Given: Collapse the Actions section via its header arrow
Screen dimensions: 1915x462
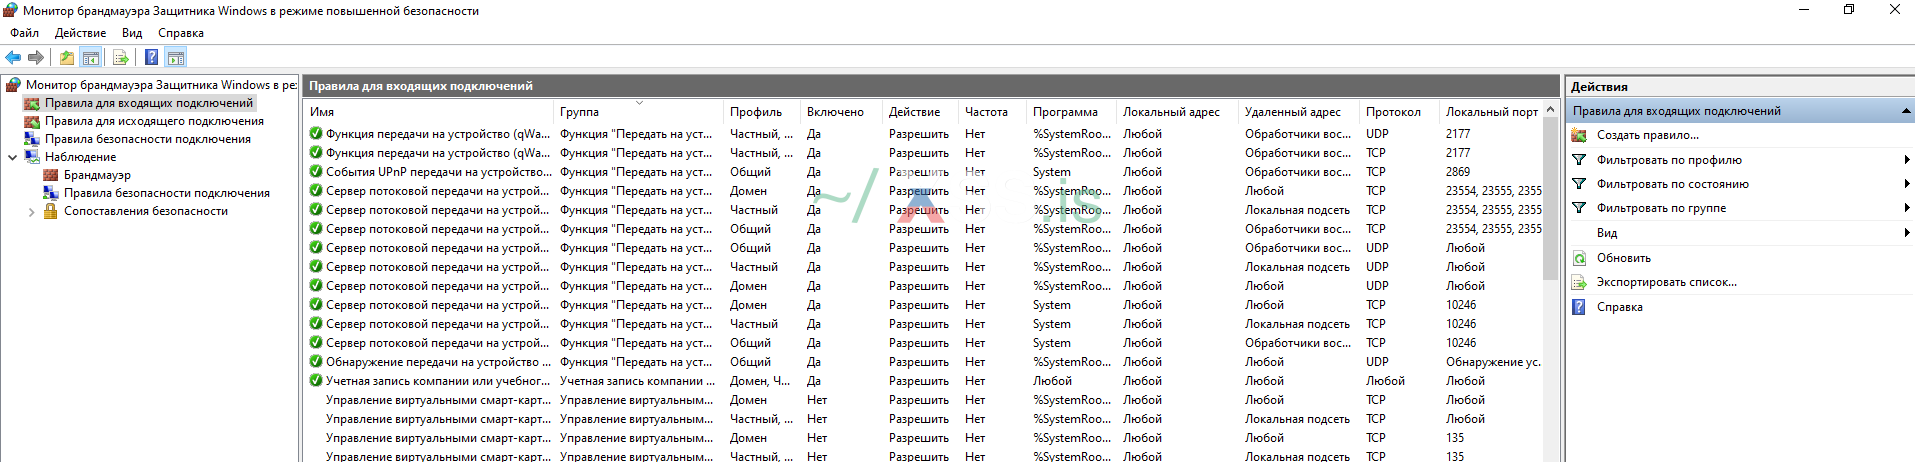Looking at the screenshot, I should coord(1906,111).
